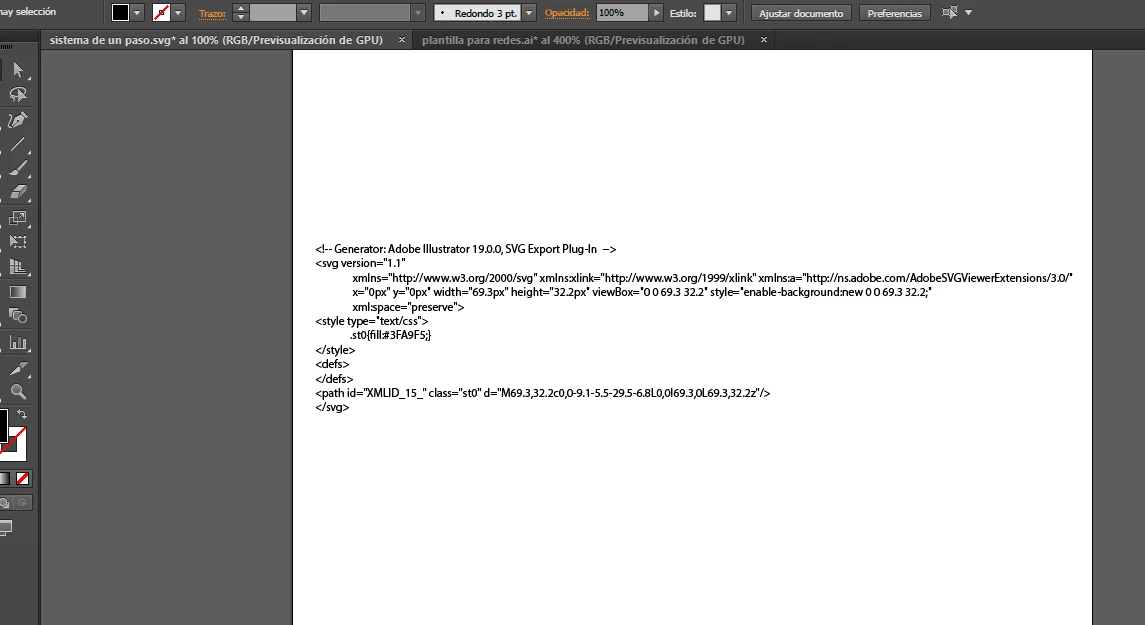The height and width of the screenshot is (625, 1145).
Task: Click the '</defs>' text line
Action: [334, 379]
